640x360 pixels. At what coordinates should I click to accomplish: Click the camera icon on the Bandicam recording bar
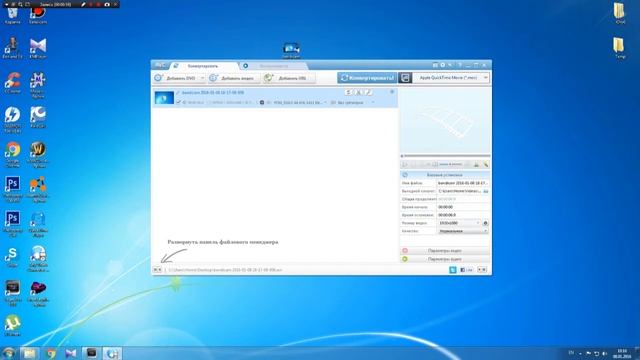[x=107, y=4]
